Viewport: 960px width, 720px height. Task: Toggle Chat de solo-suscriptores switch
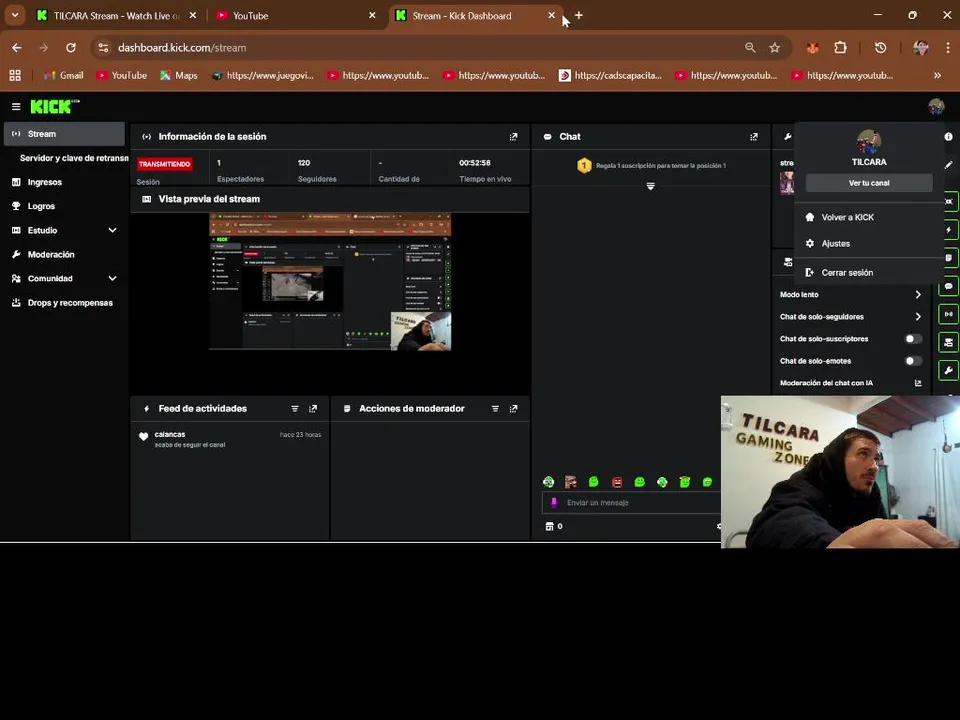(913, 339)
